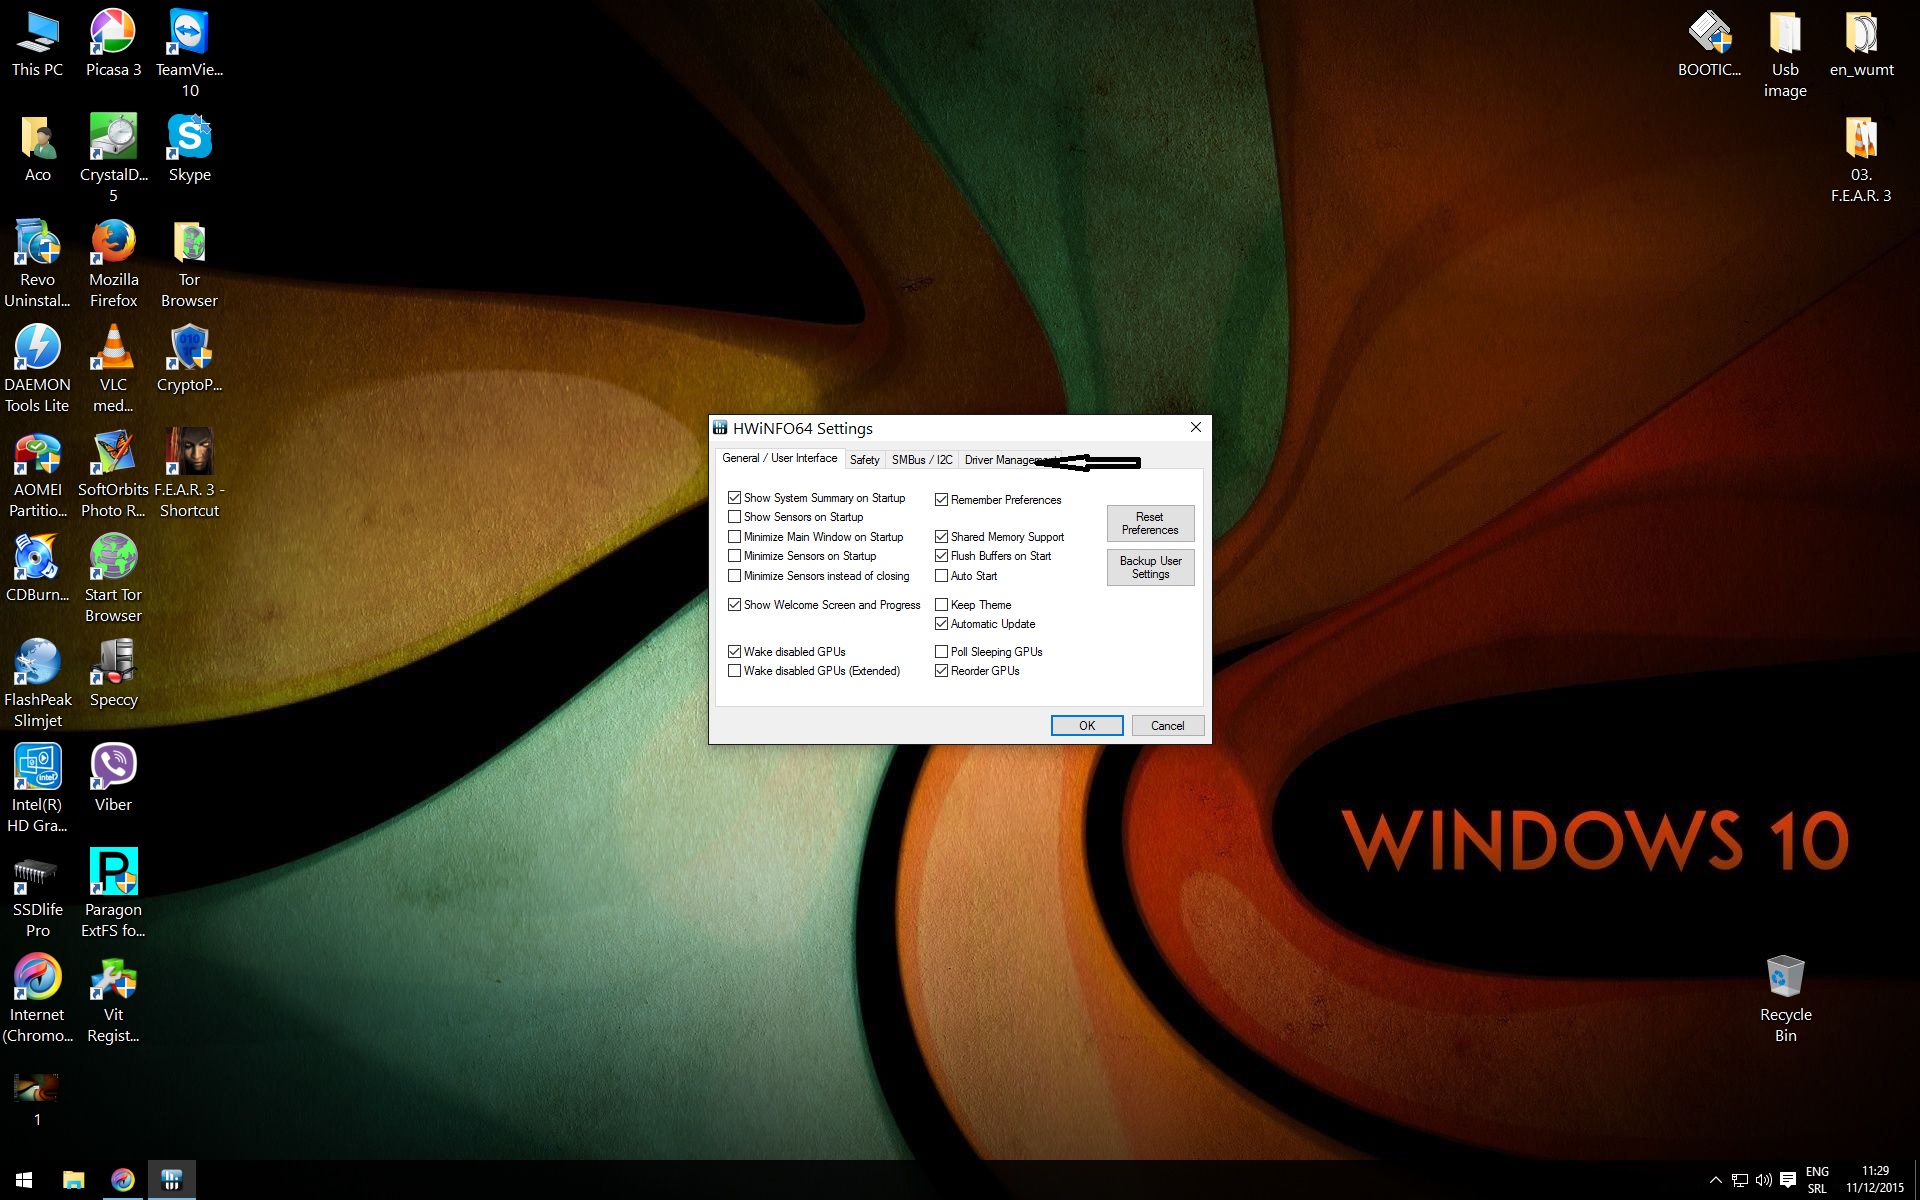Open the Viber desktop shortcut

pos(113,768)
